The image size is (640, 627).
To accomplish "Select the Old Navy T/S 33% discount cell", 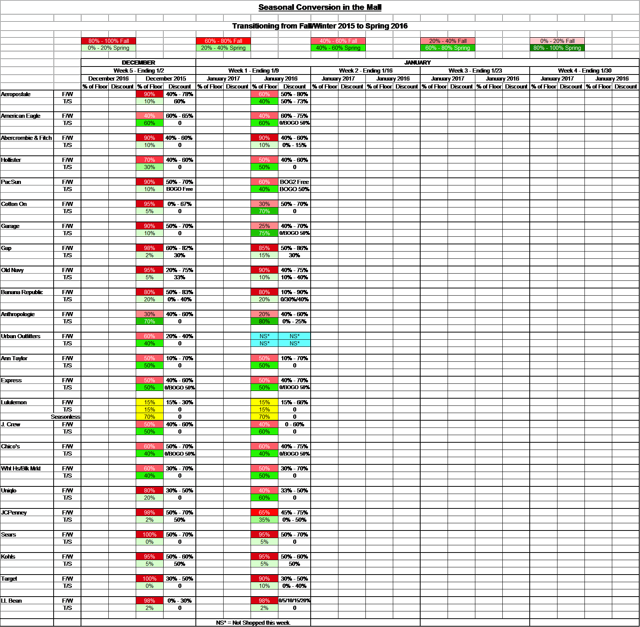I will (x=180, y=278).
